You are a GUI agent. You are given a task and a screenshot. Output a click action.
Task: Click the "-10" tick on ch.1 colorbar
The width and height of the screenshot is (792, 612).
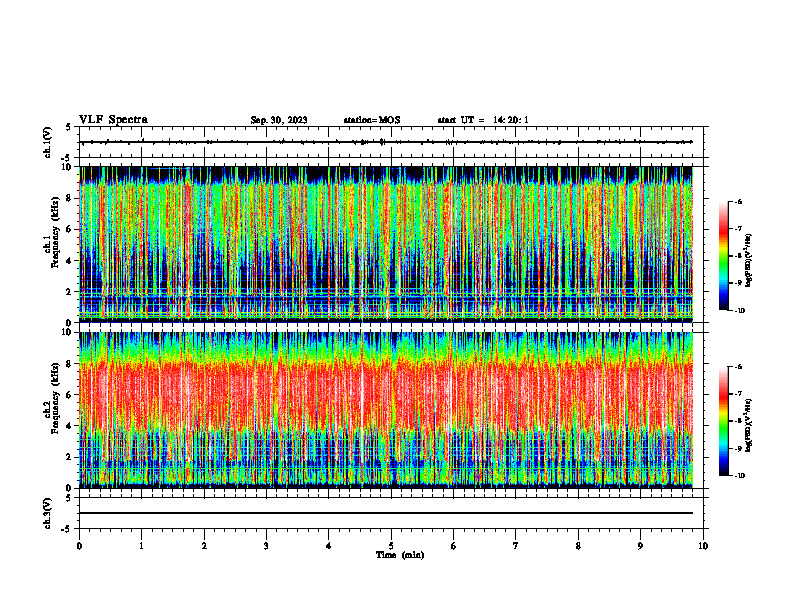click(x=739, y=310)
